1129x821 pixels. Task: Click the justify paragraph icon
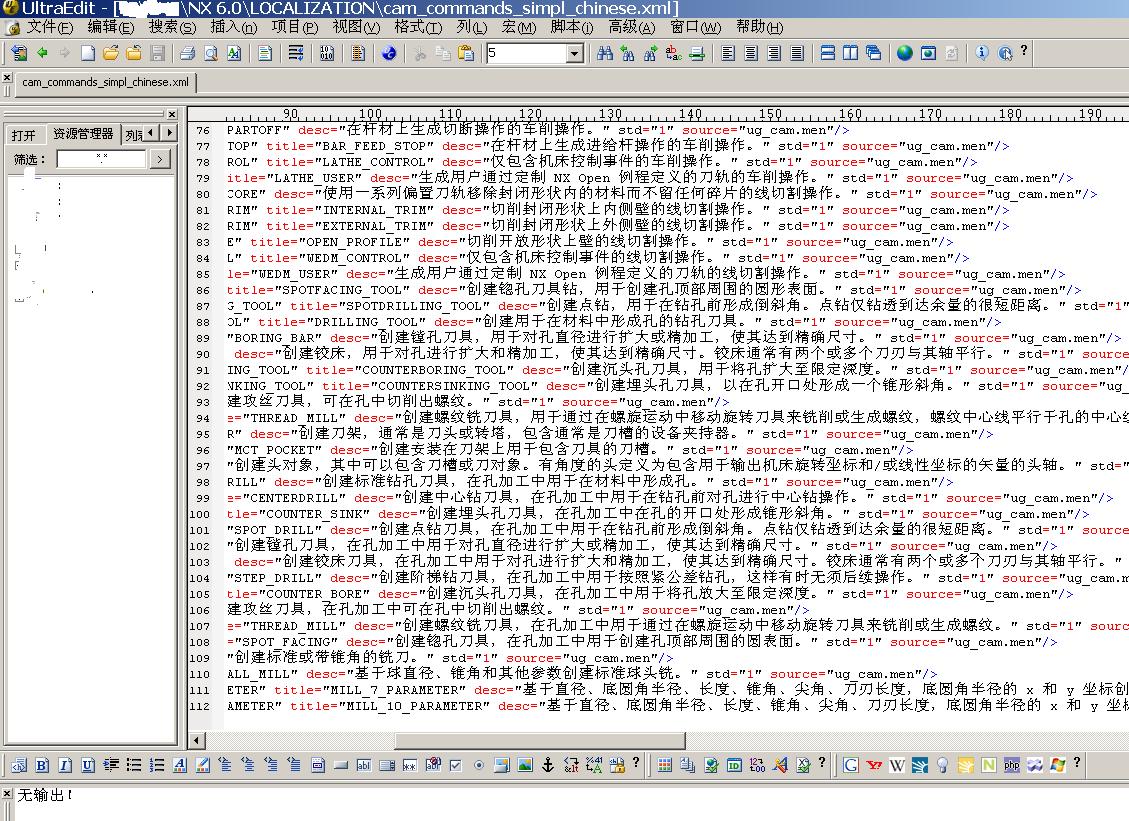(x=797, y=53)
